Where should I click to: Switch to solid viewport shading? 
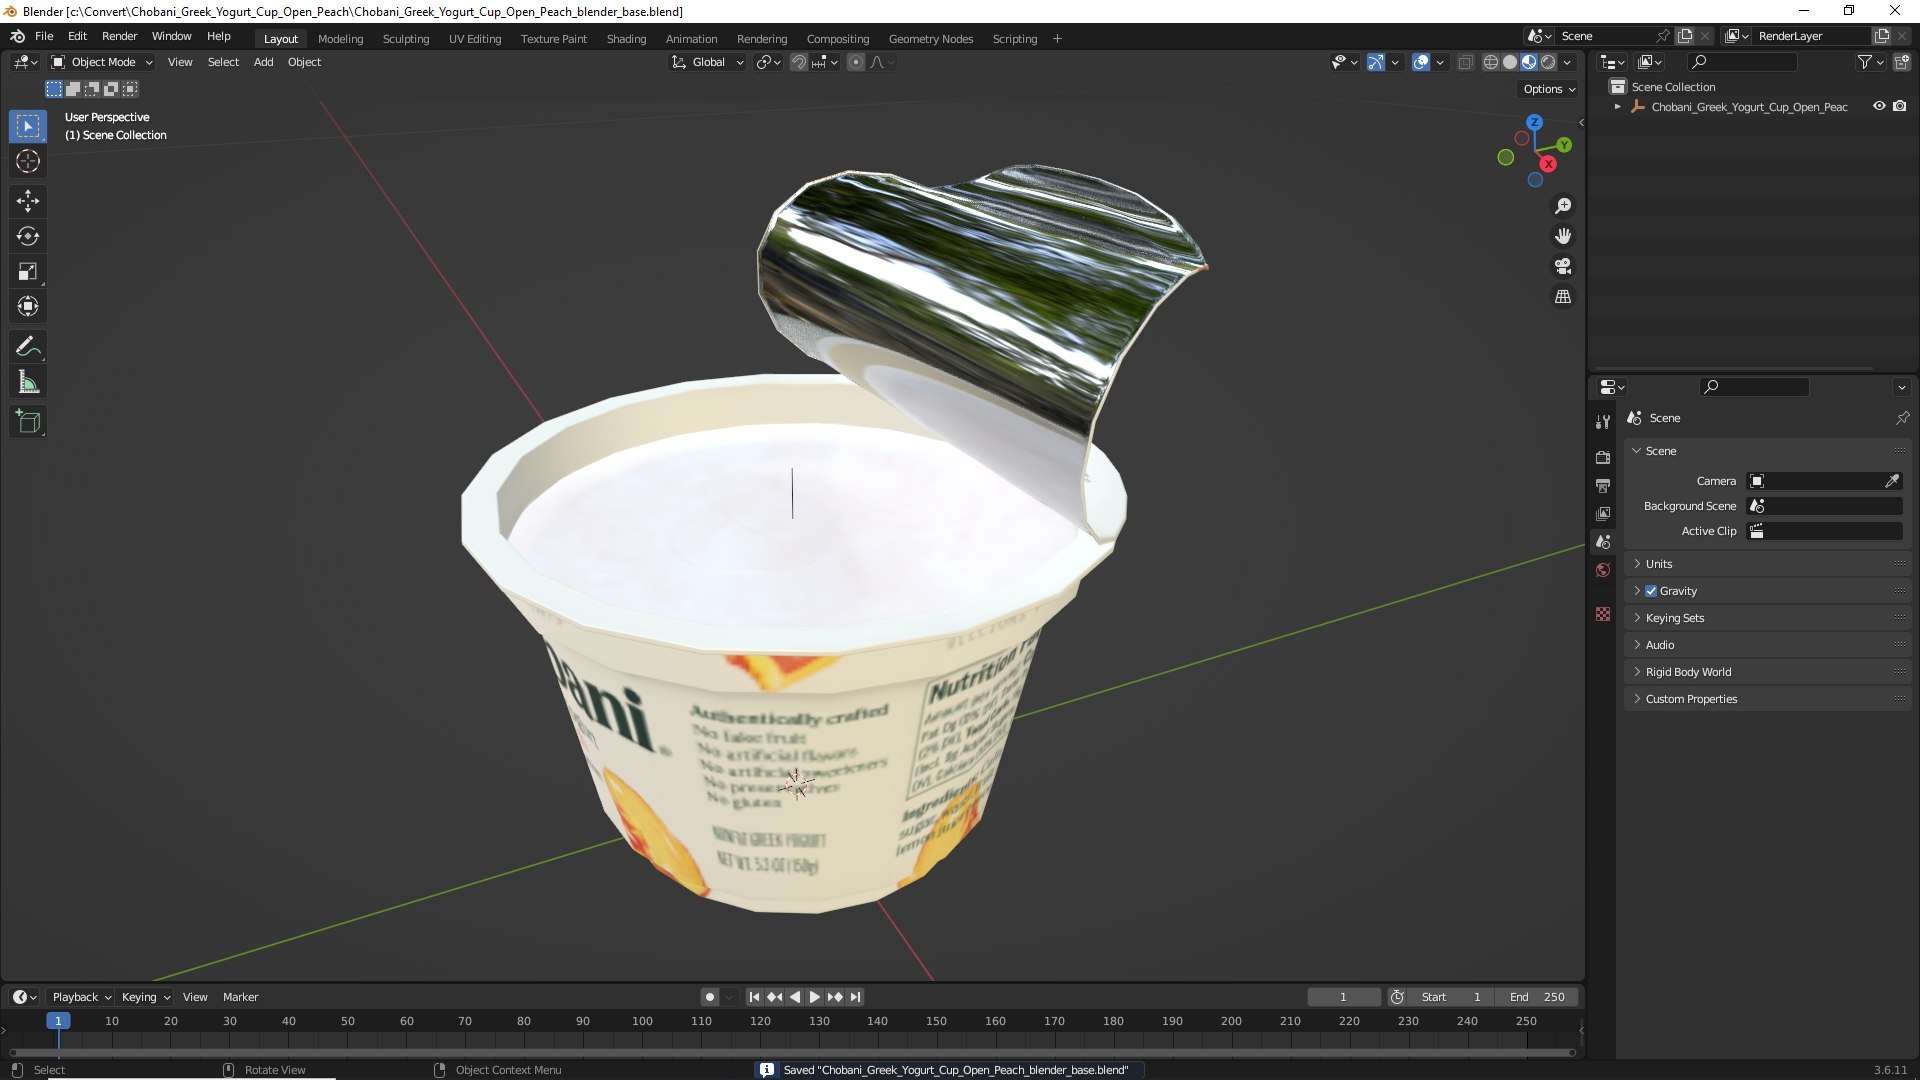coord(1510,62)
